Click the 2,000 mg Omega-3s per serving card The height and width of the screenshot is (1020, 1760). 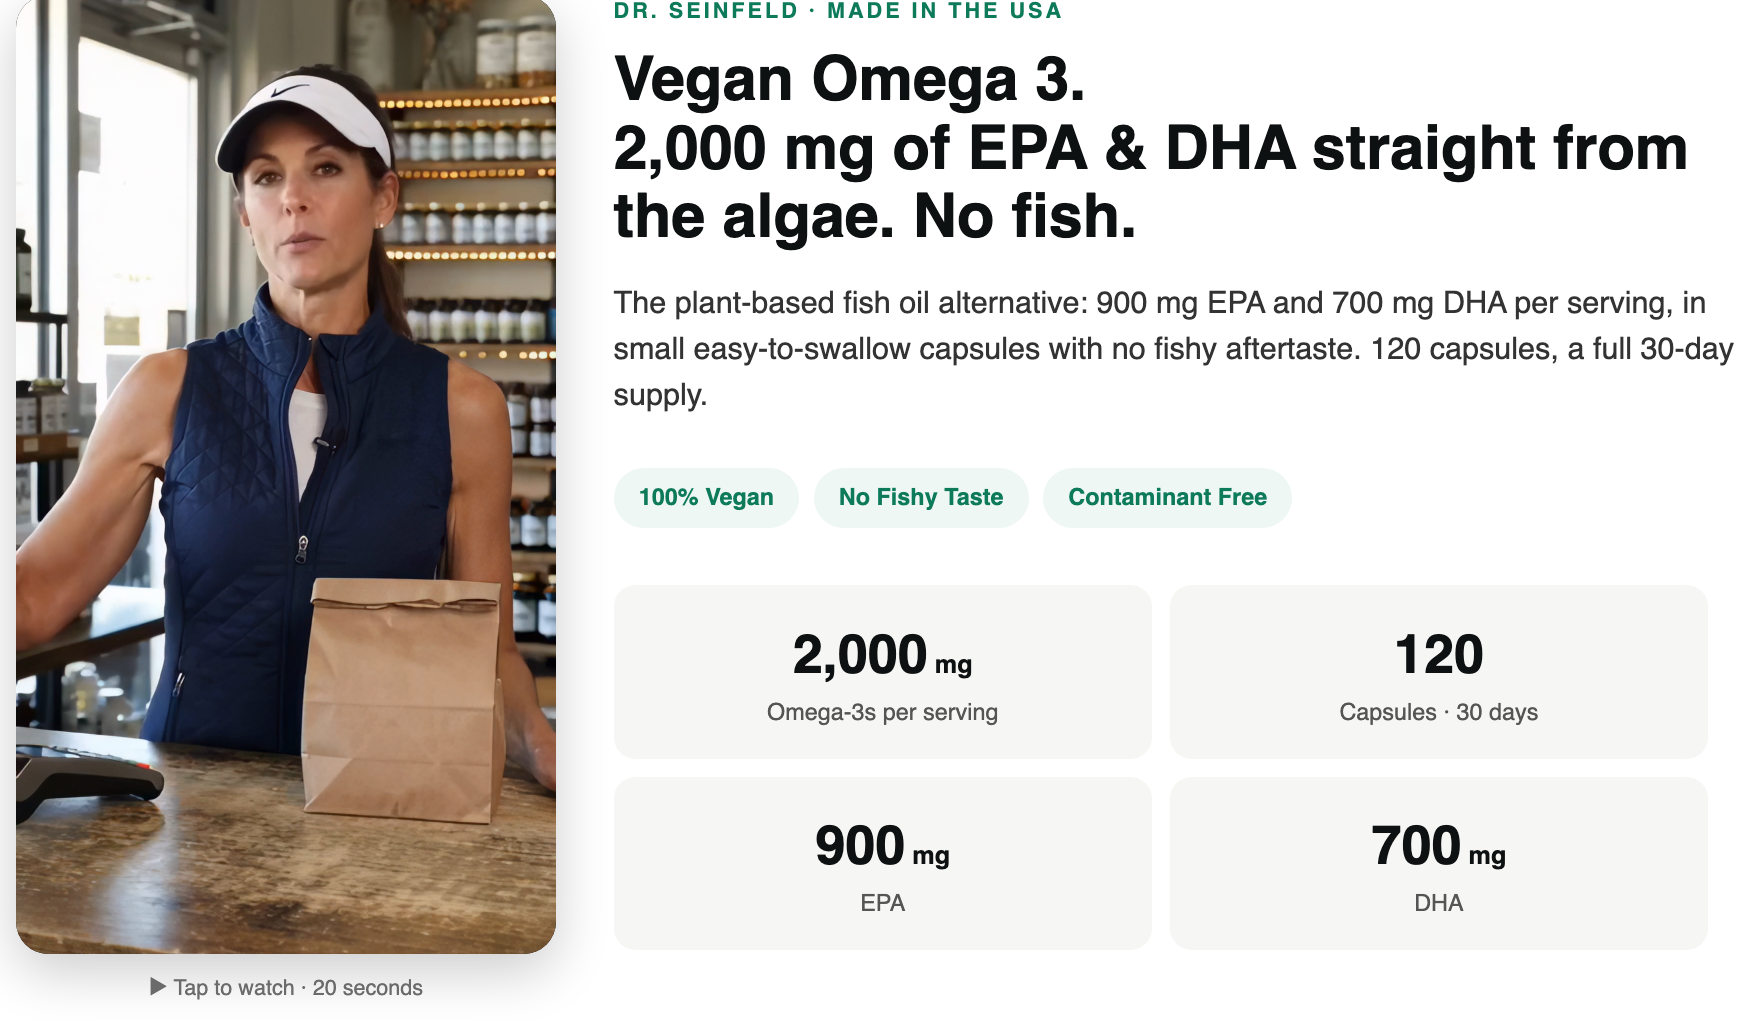(x=883, y=672)
